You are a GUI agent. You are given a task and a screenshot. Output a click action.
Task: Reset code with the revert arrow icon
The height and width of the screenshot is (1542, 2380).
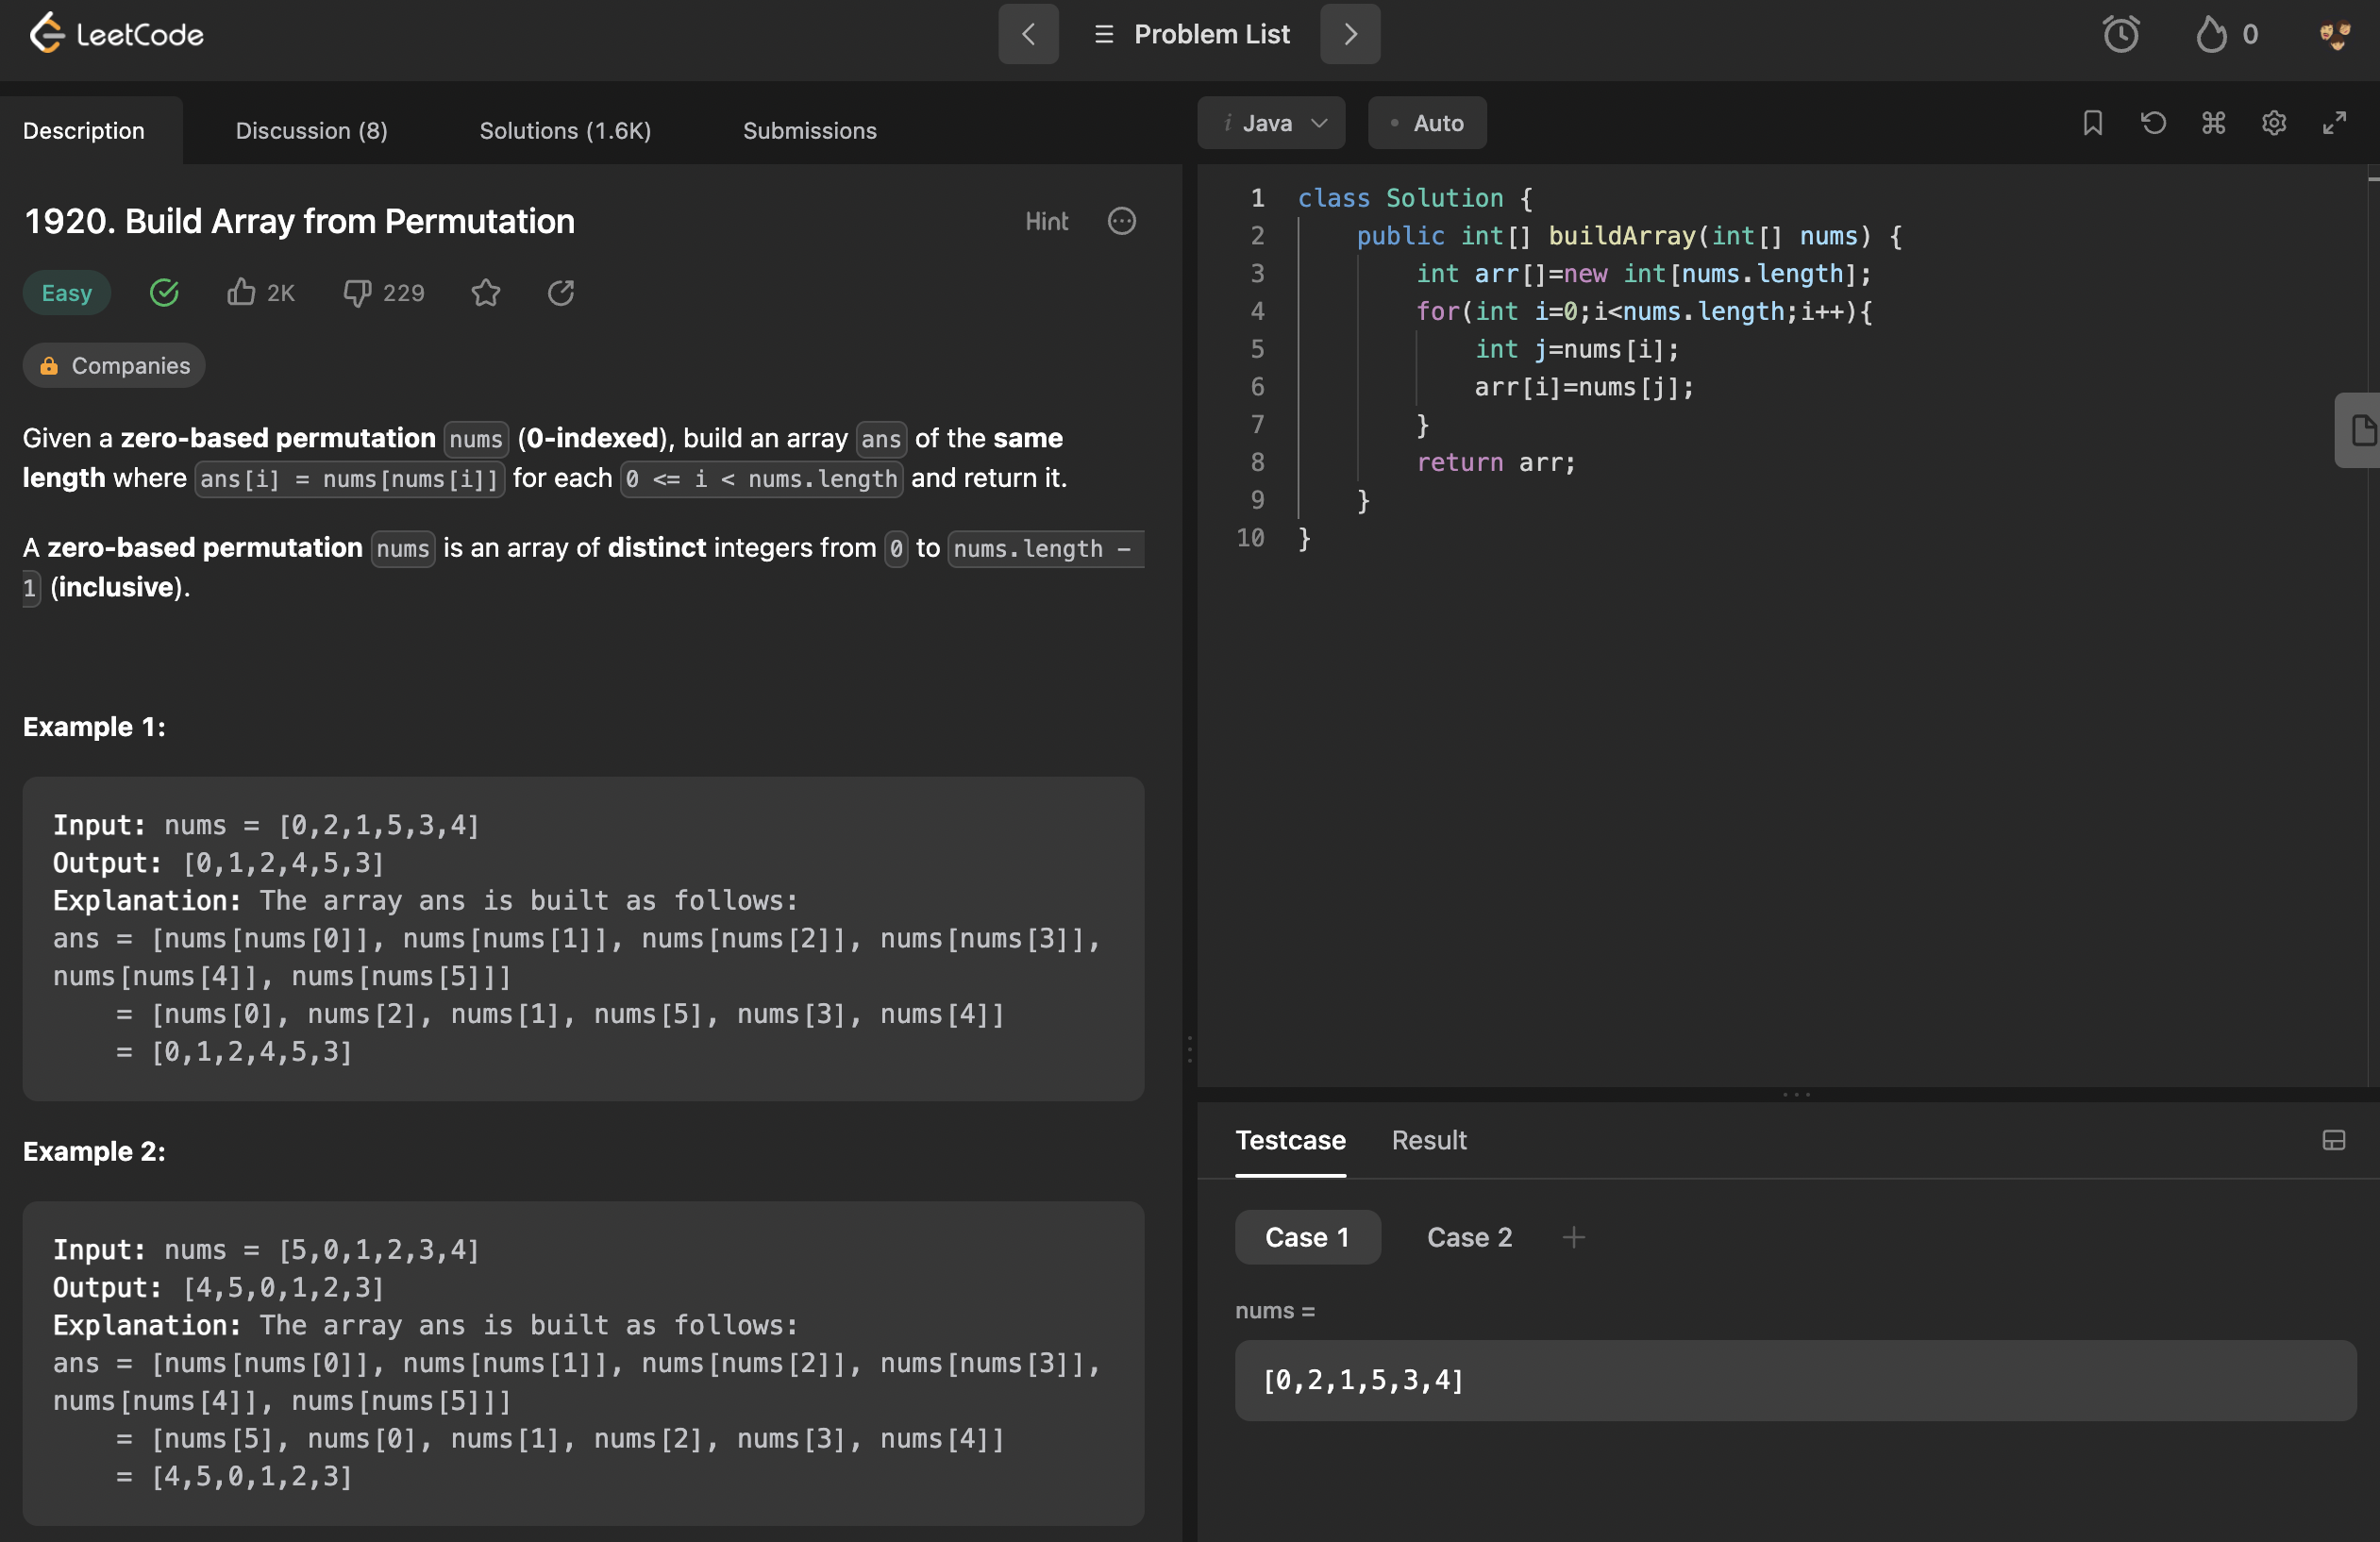pos(2153,123)
